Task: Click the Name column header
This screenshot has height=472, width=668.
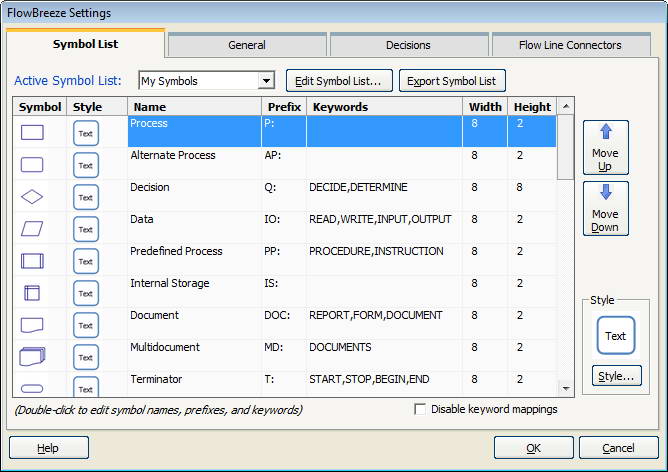Action: [194, 106]
